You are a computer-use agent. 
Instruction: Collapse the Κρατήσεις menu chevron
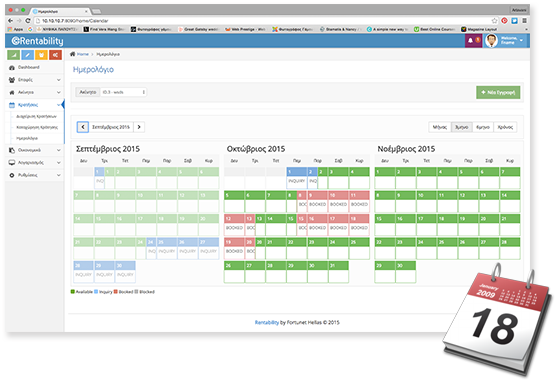click(x=58, y=105)
